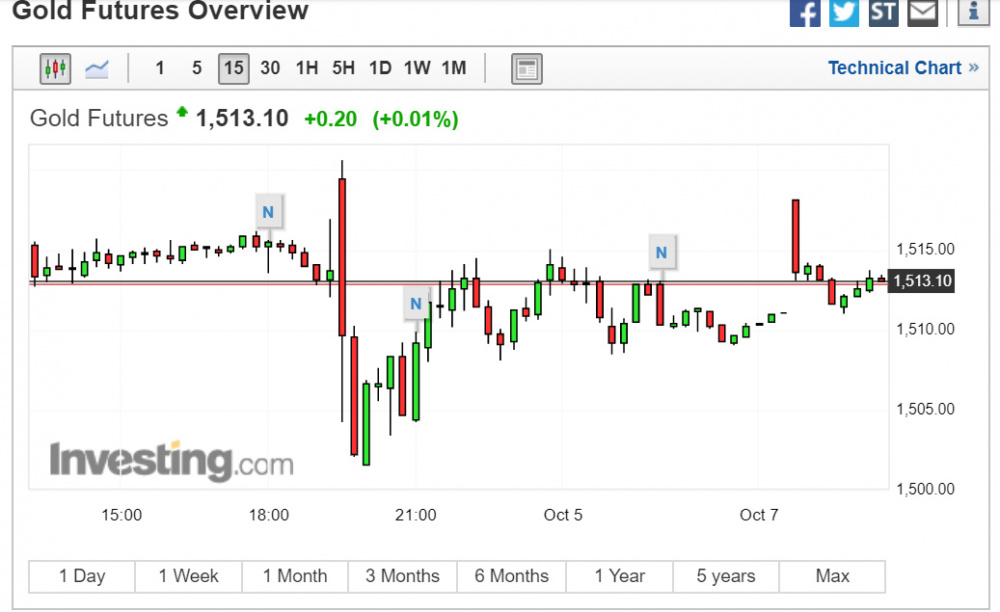Click the Gold Futures price 1,513.10
This screenshot has height=612, width=1000.
click(242, 119)
